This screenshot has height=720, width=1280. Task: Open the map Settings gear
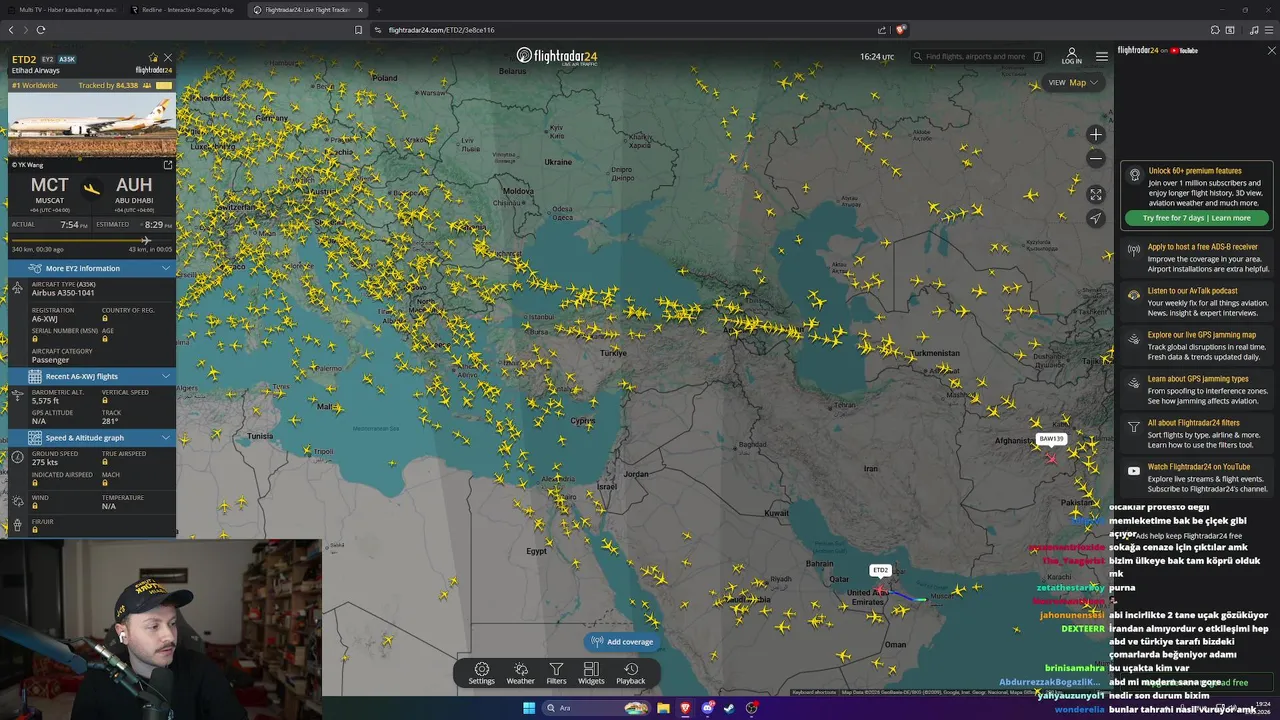(x=481, y=673)
